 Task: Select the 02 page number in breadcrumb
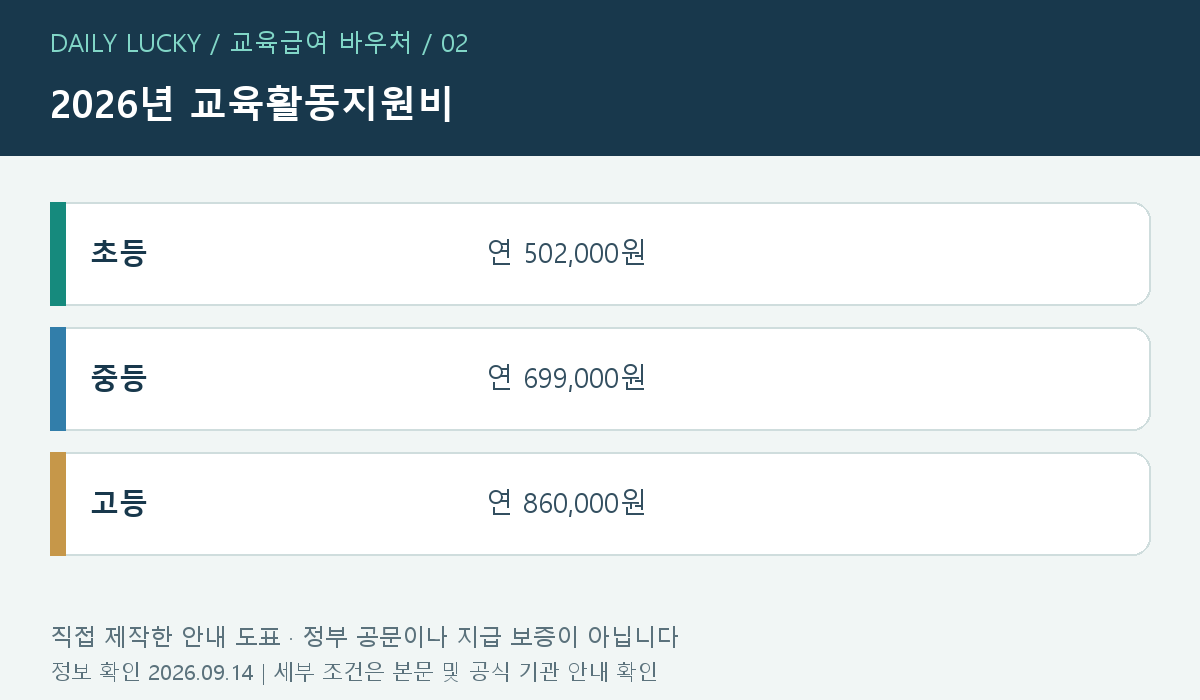click(x=454, y=43)
